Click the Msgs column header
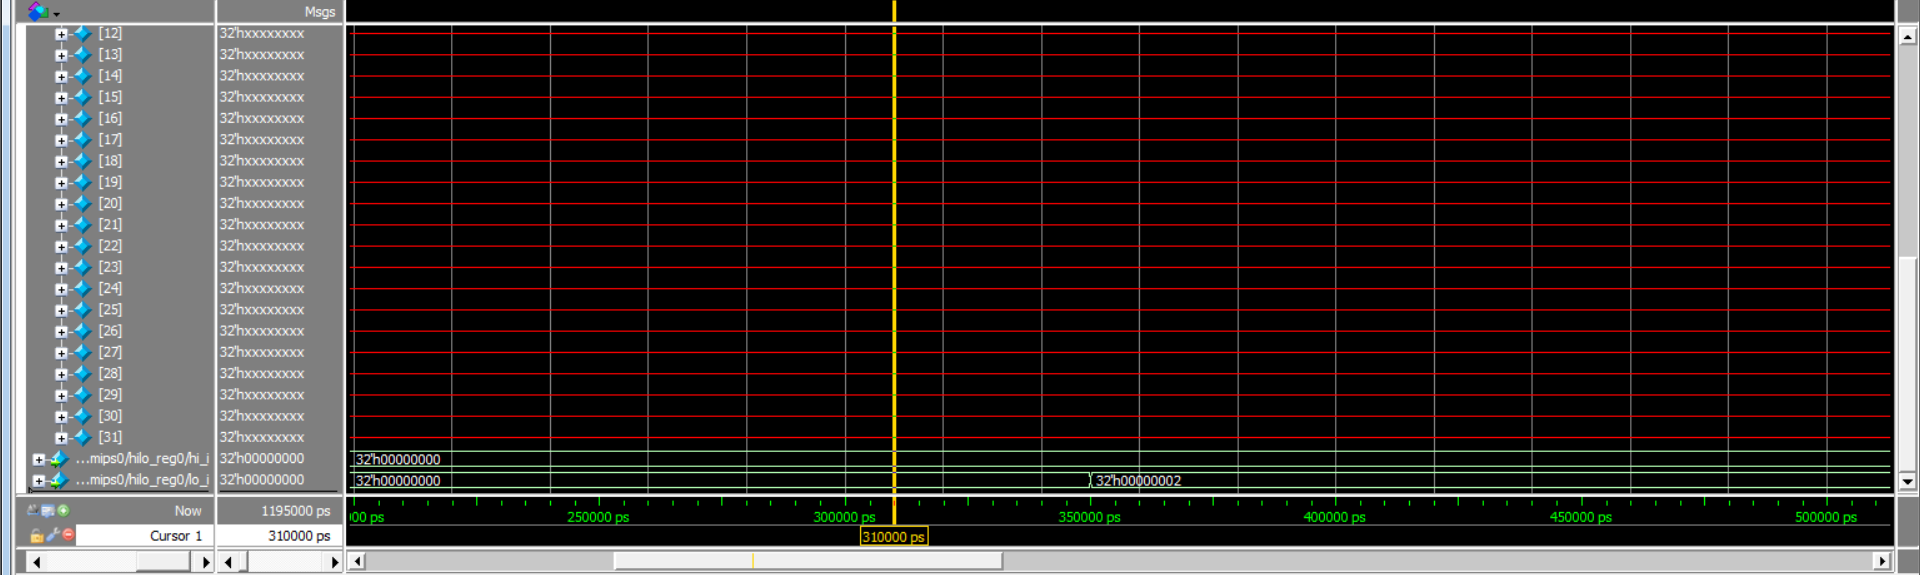This screenshot has width=1920, height=575. (319, 12)
